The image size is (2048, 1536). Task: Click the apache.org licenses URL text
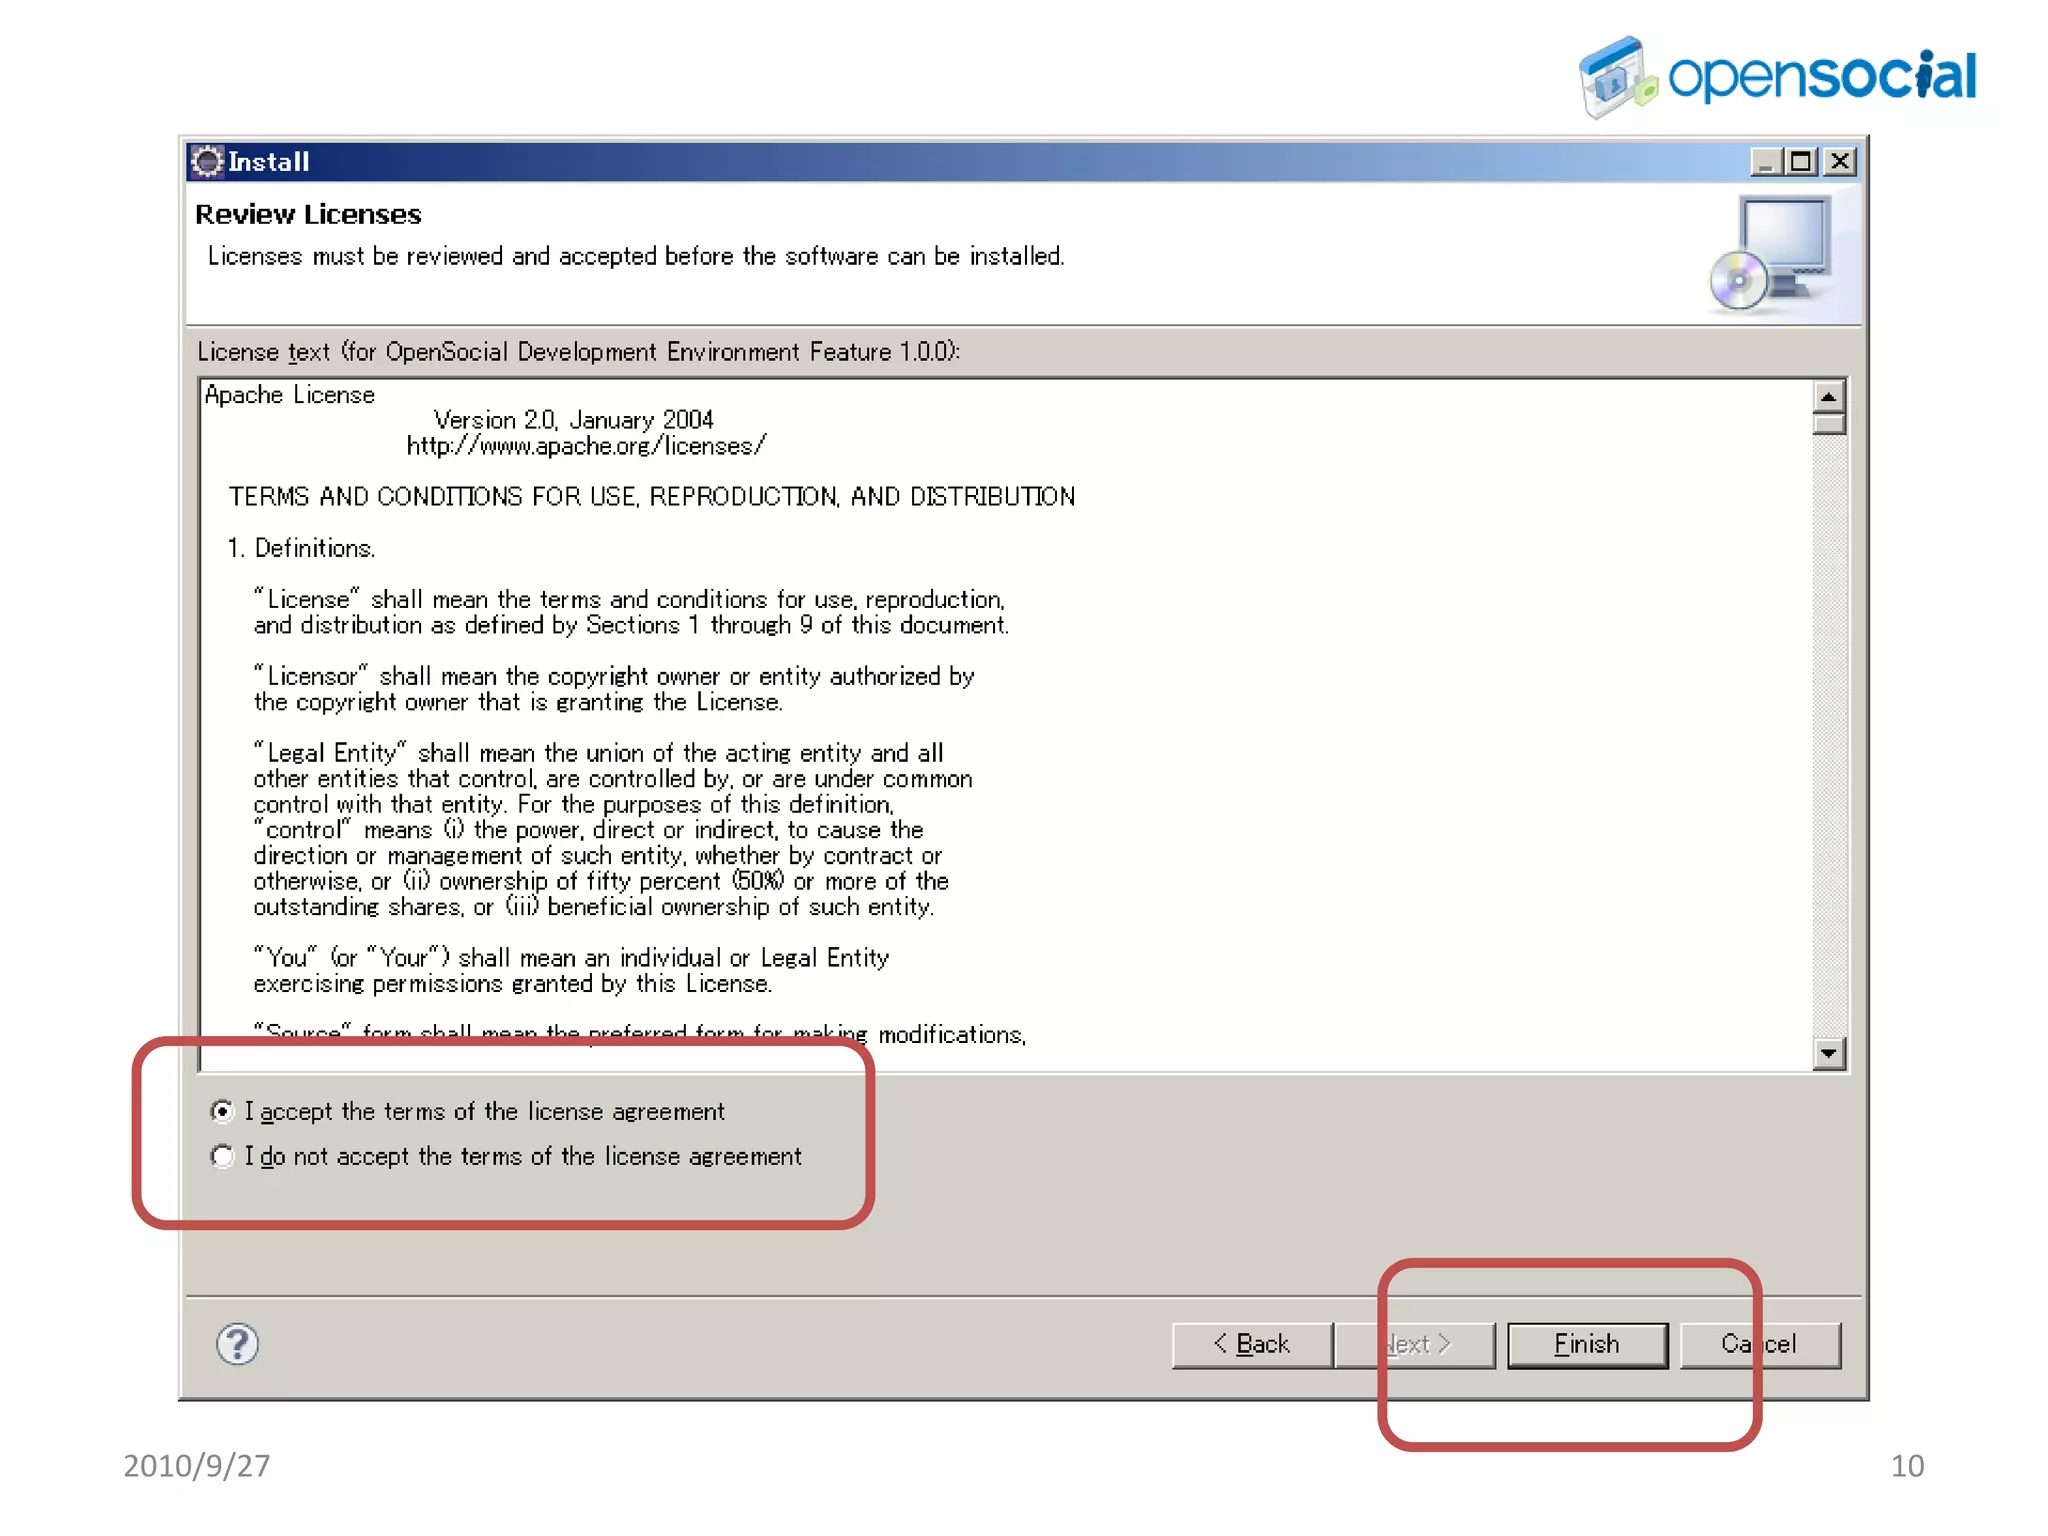[586, 446]
